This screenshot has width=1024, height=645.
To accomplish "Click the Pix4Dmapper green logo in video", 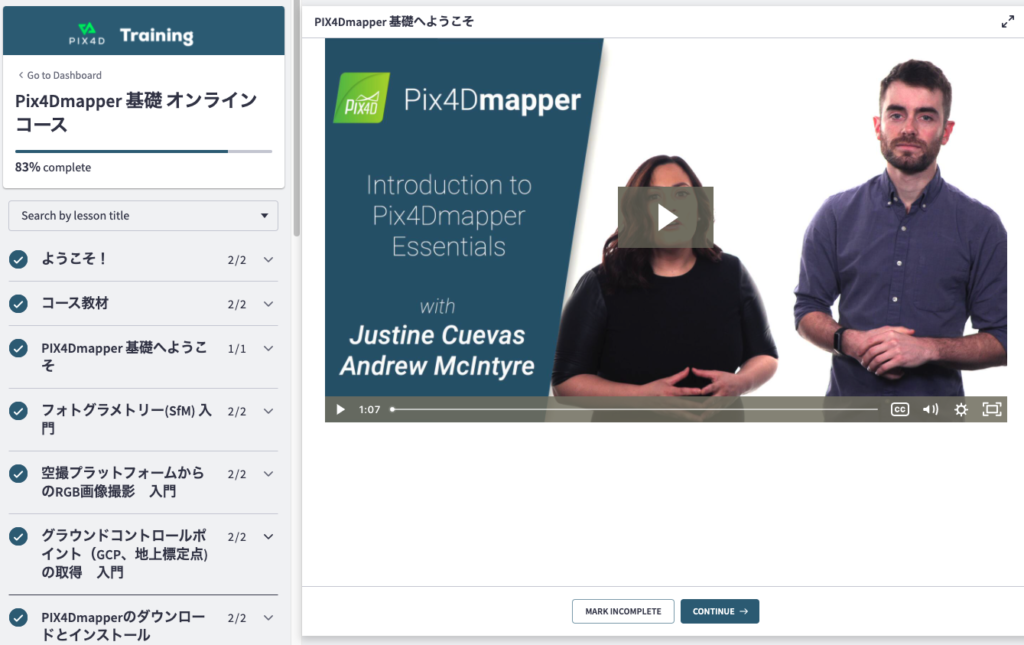I will (x=362, y=99).
